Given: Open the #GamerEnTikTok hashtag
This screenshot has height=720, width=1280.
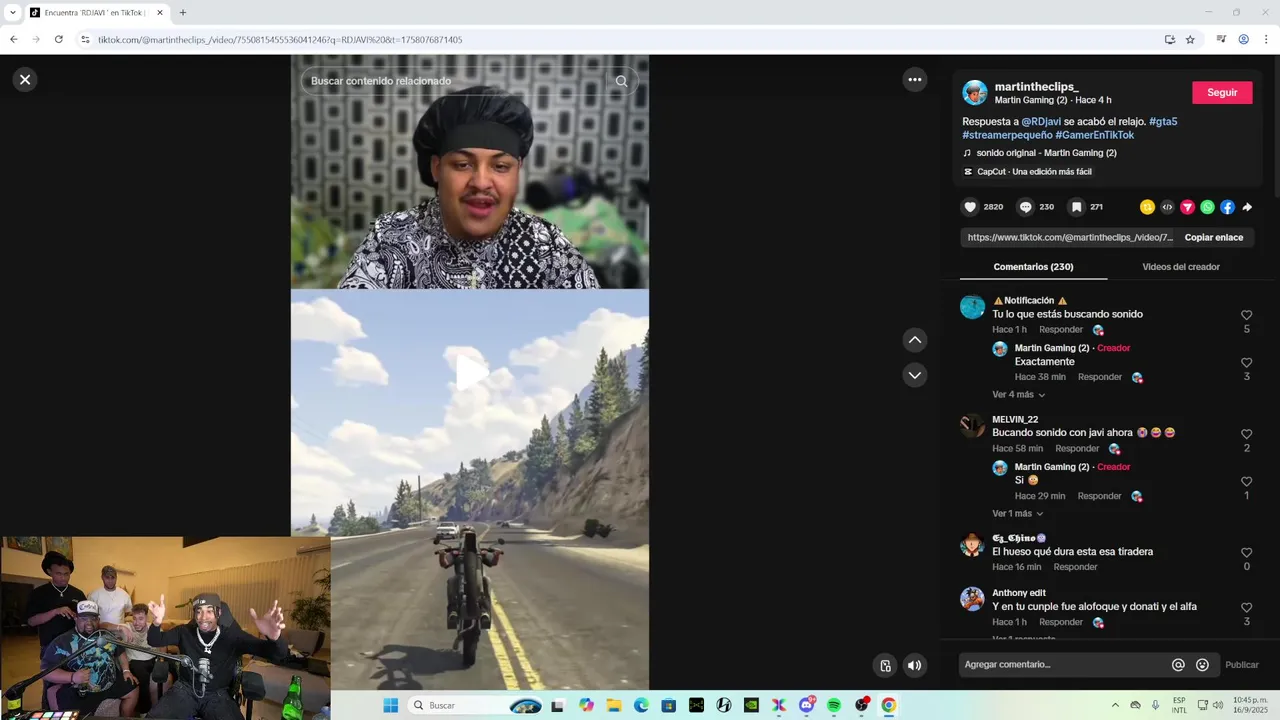Looking at the screenshot, I should (x=1095, y=135).
